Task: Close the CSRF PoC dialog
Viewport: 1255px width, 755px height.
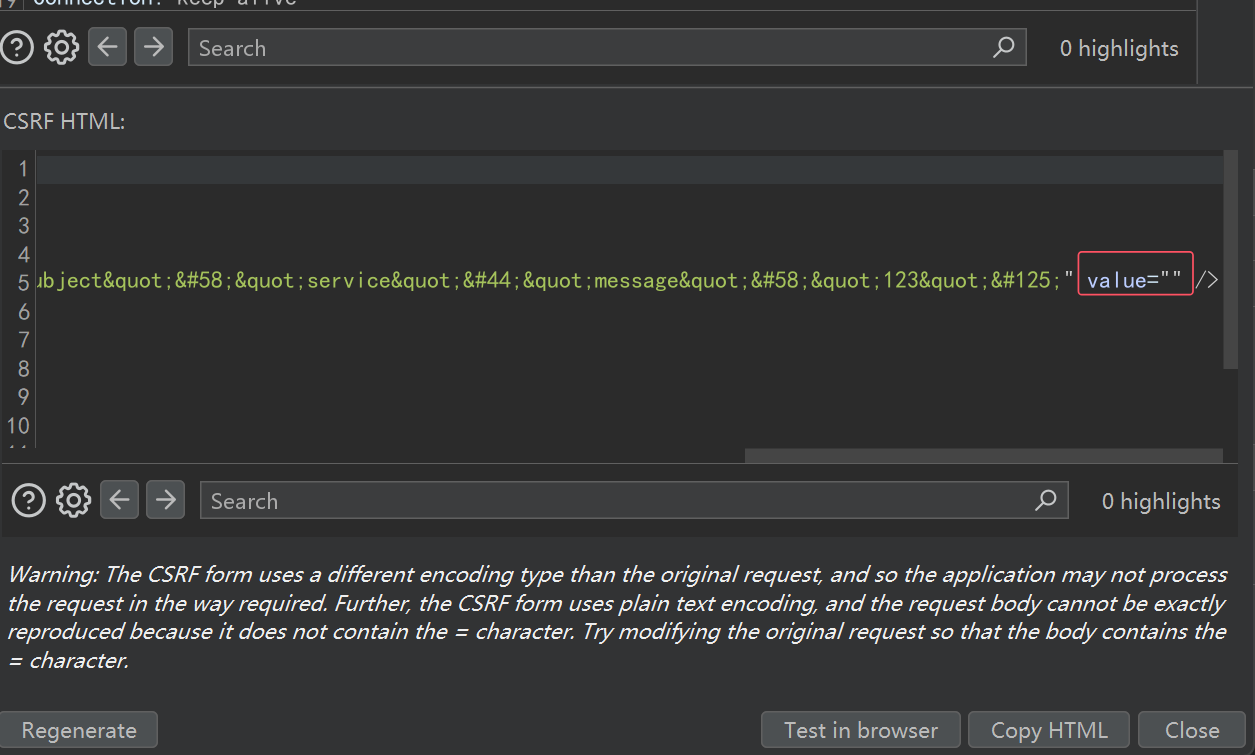Action: (x=1192, y=730)
